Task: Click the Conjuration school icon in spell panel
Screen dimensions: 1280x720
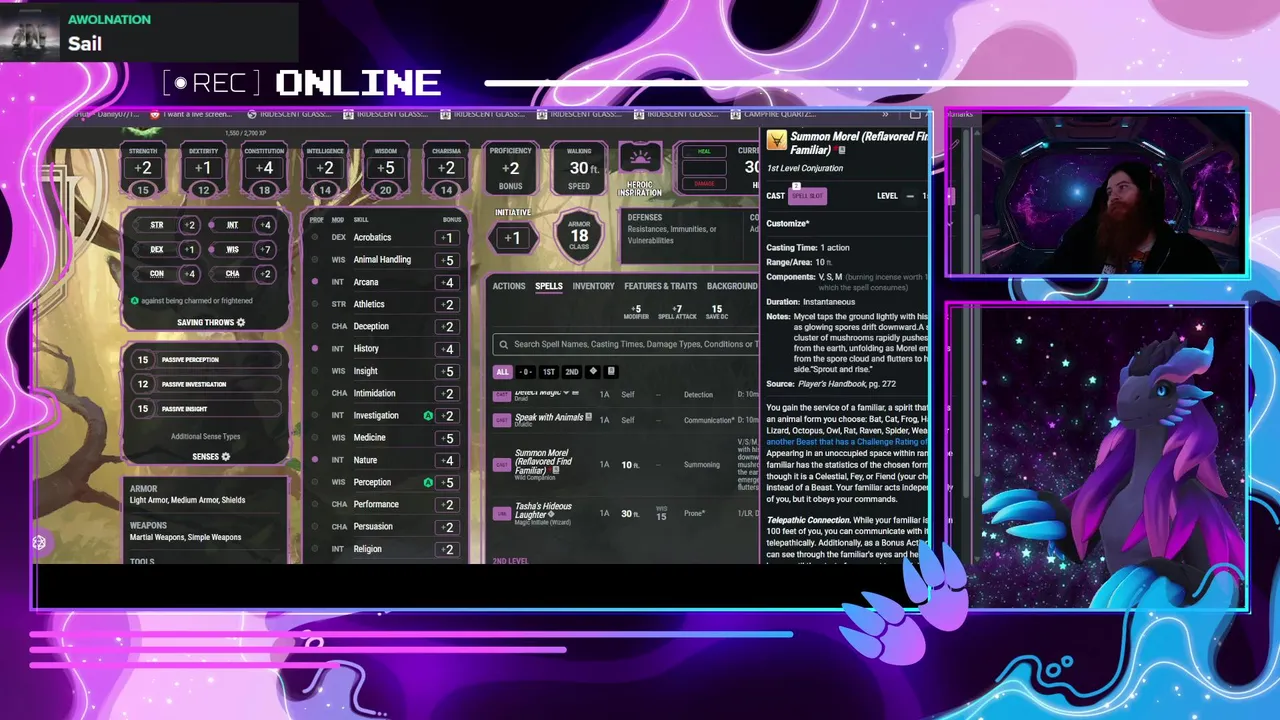Action: coord(775,141)
